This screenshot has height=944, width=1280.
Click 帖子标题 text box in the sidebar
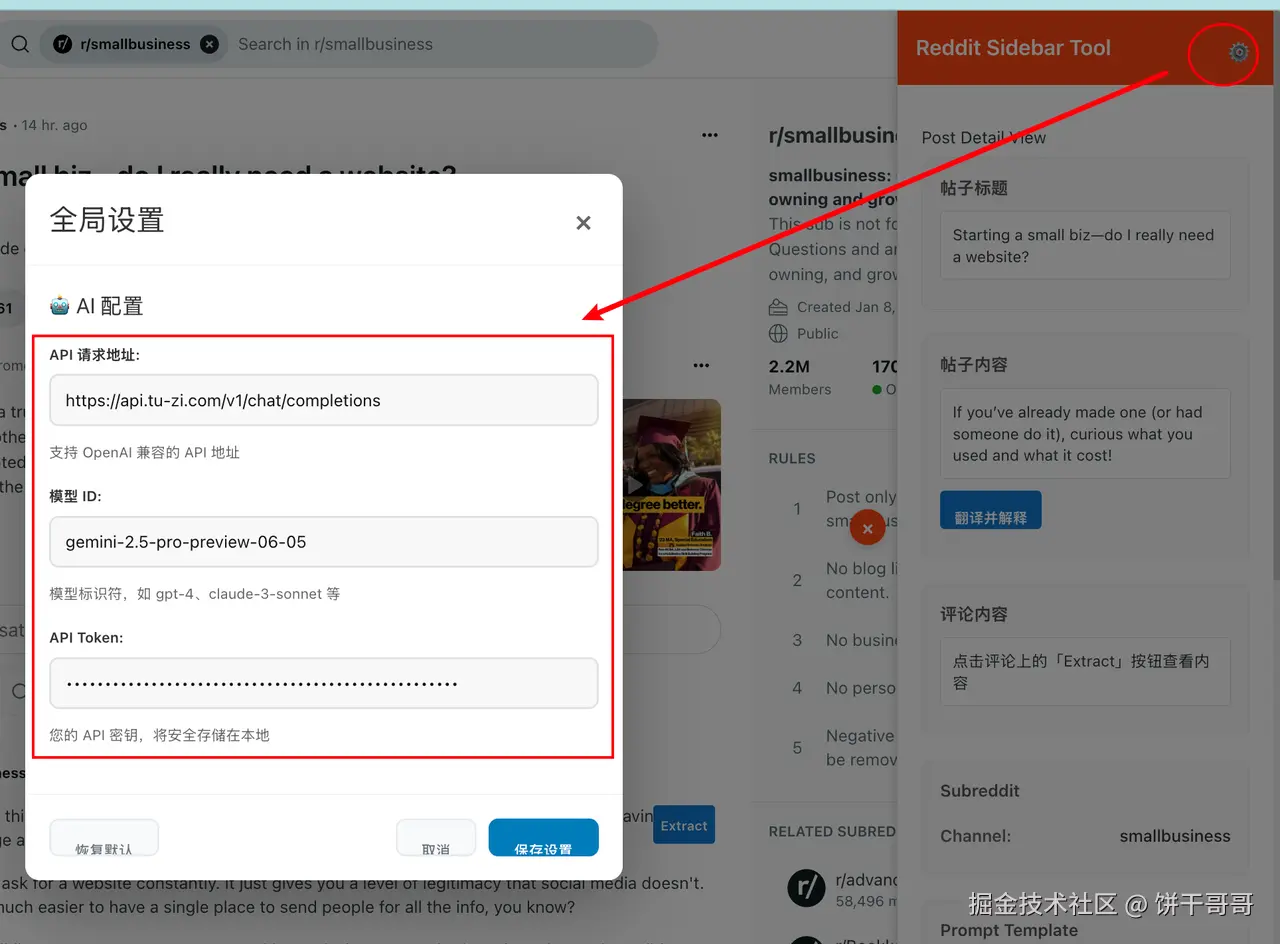[1085, 246]
